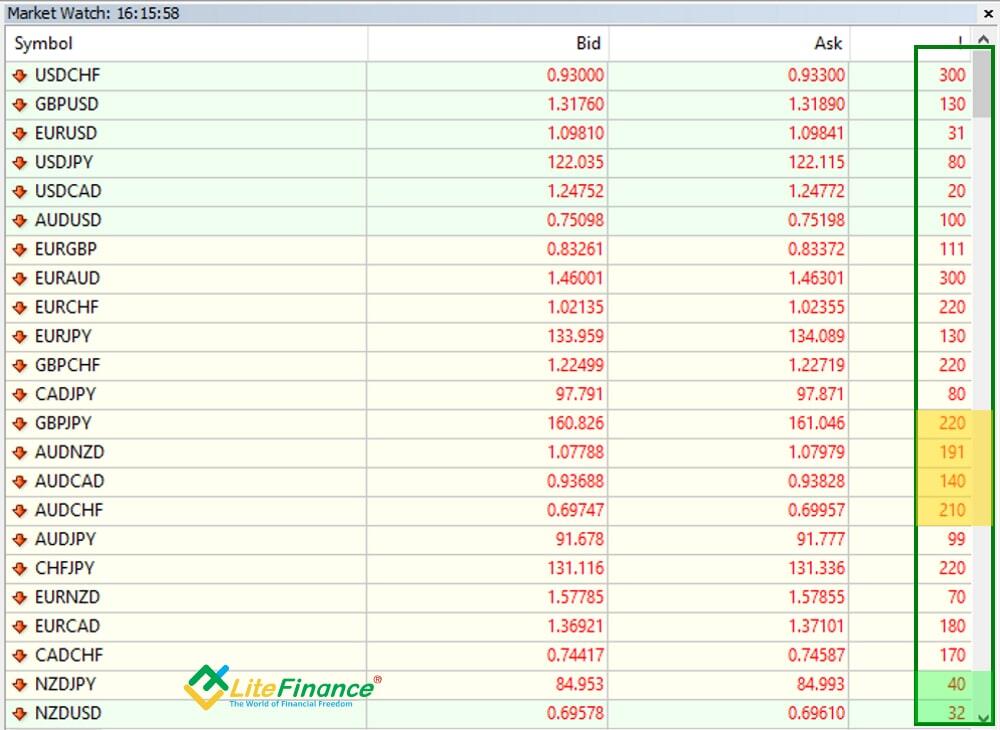
Task: Select the EURGBP symbol row
Action: pos(66,249)
